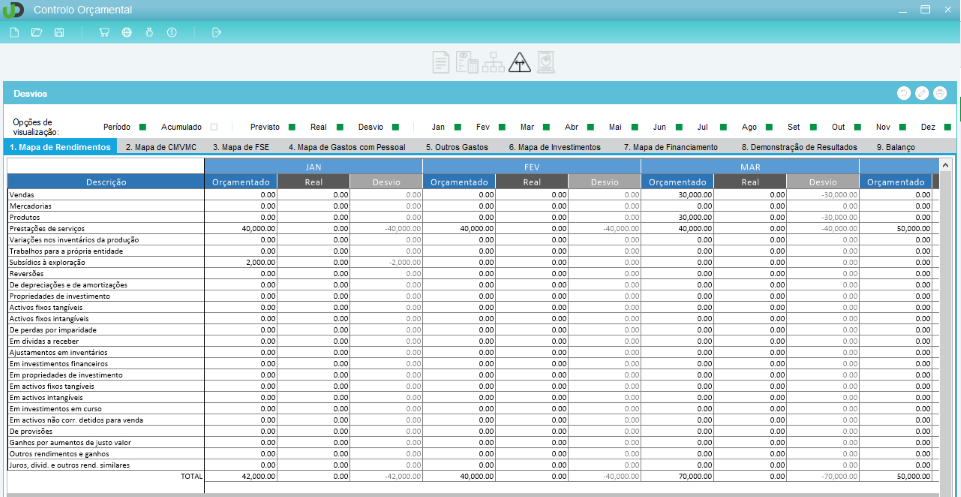Open the document page module icon
Viewport: 961px width, 497px height.
(441, 63)
